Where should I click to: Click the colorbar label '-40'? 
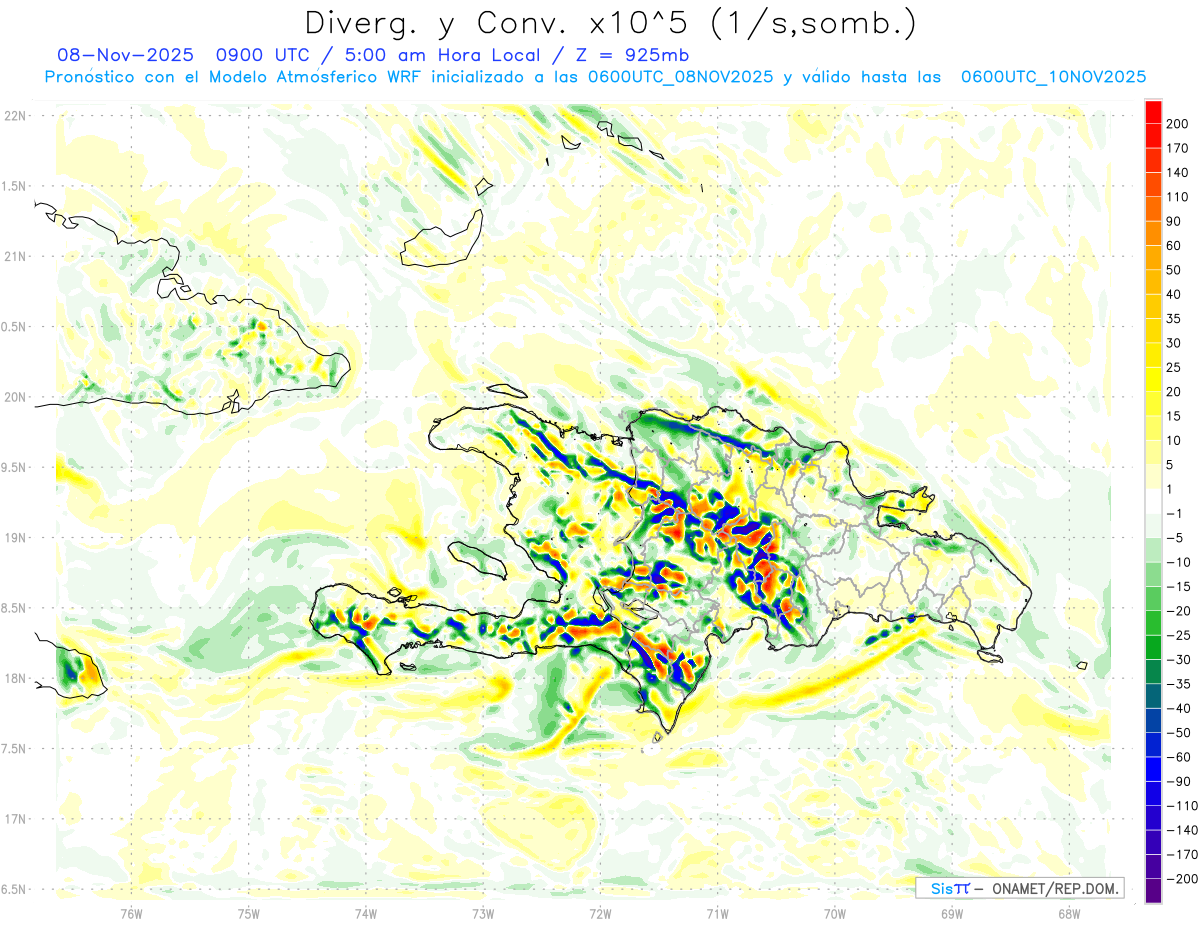(x=1179, y=708)
